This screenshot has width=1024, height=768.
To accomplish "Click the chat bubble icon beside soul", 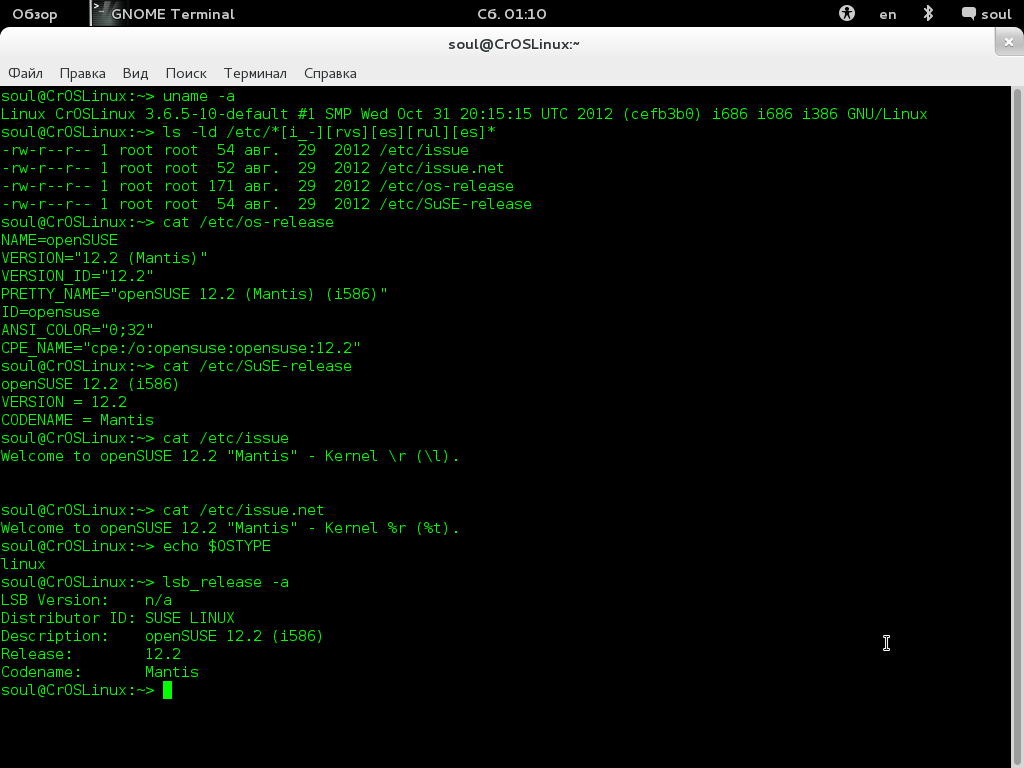I will pyautogui.click(x=968, y=13).
